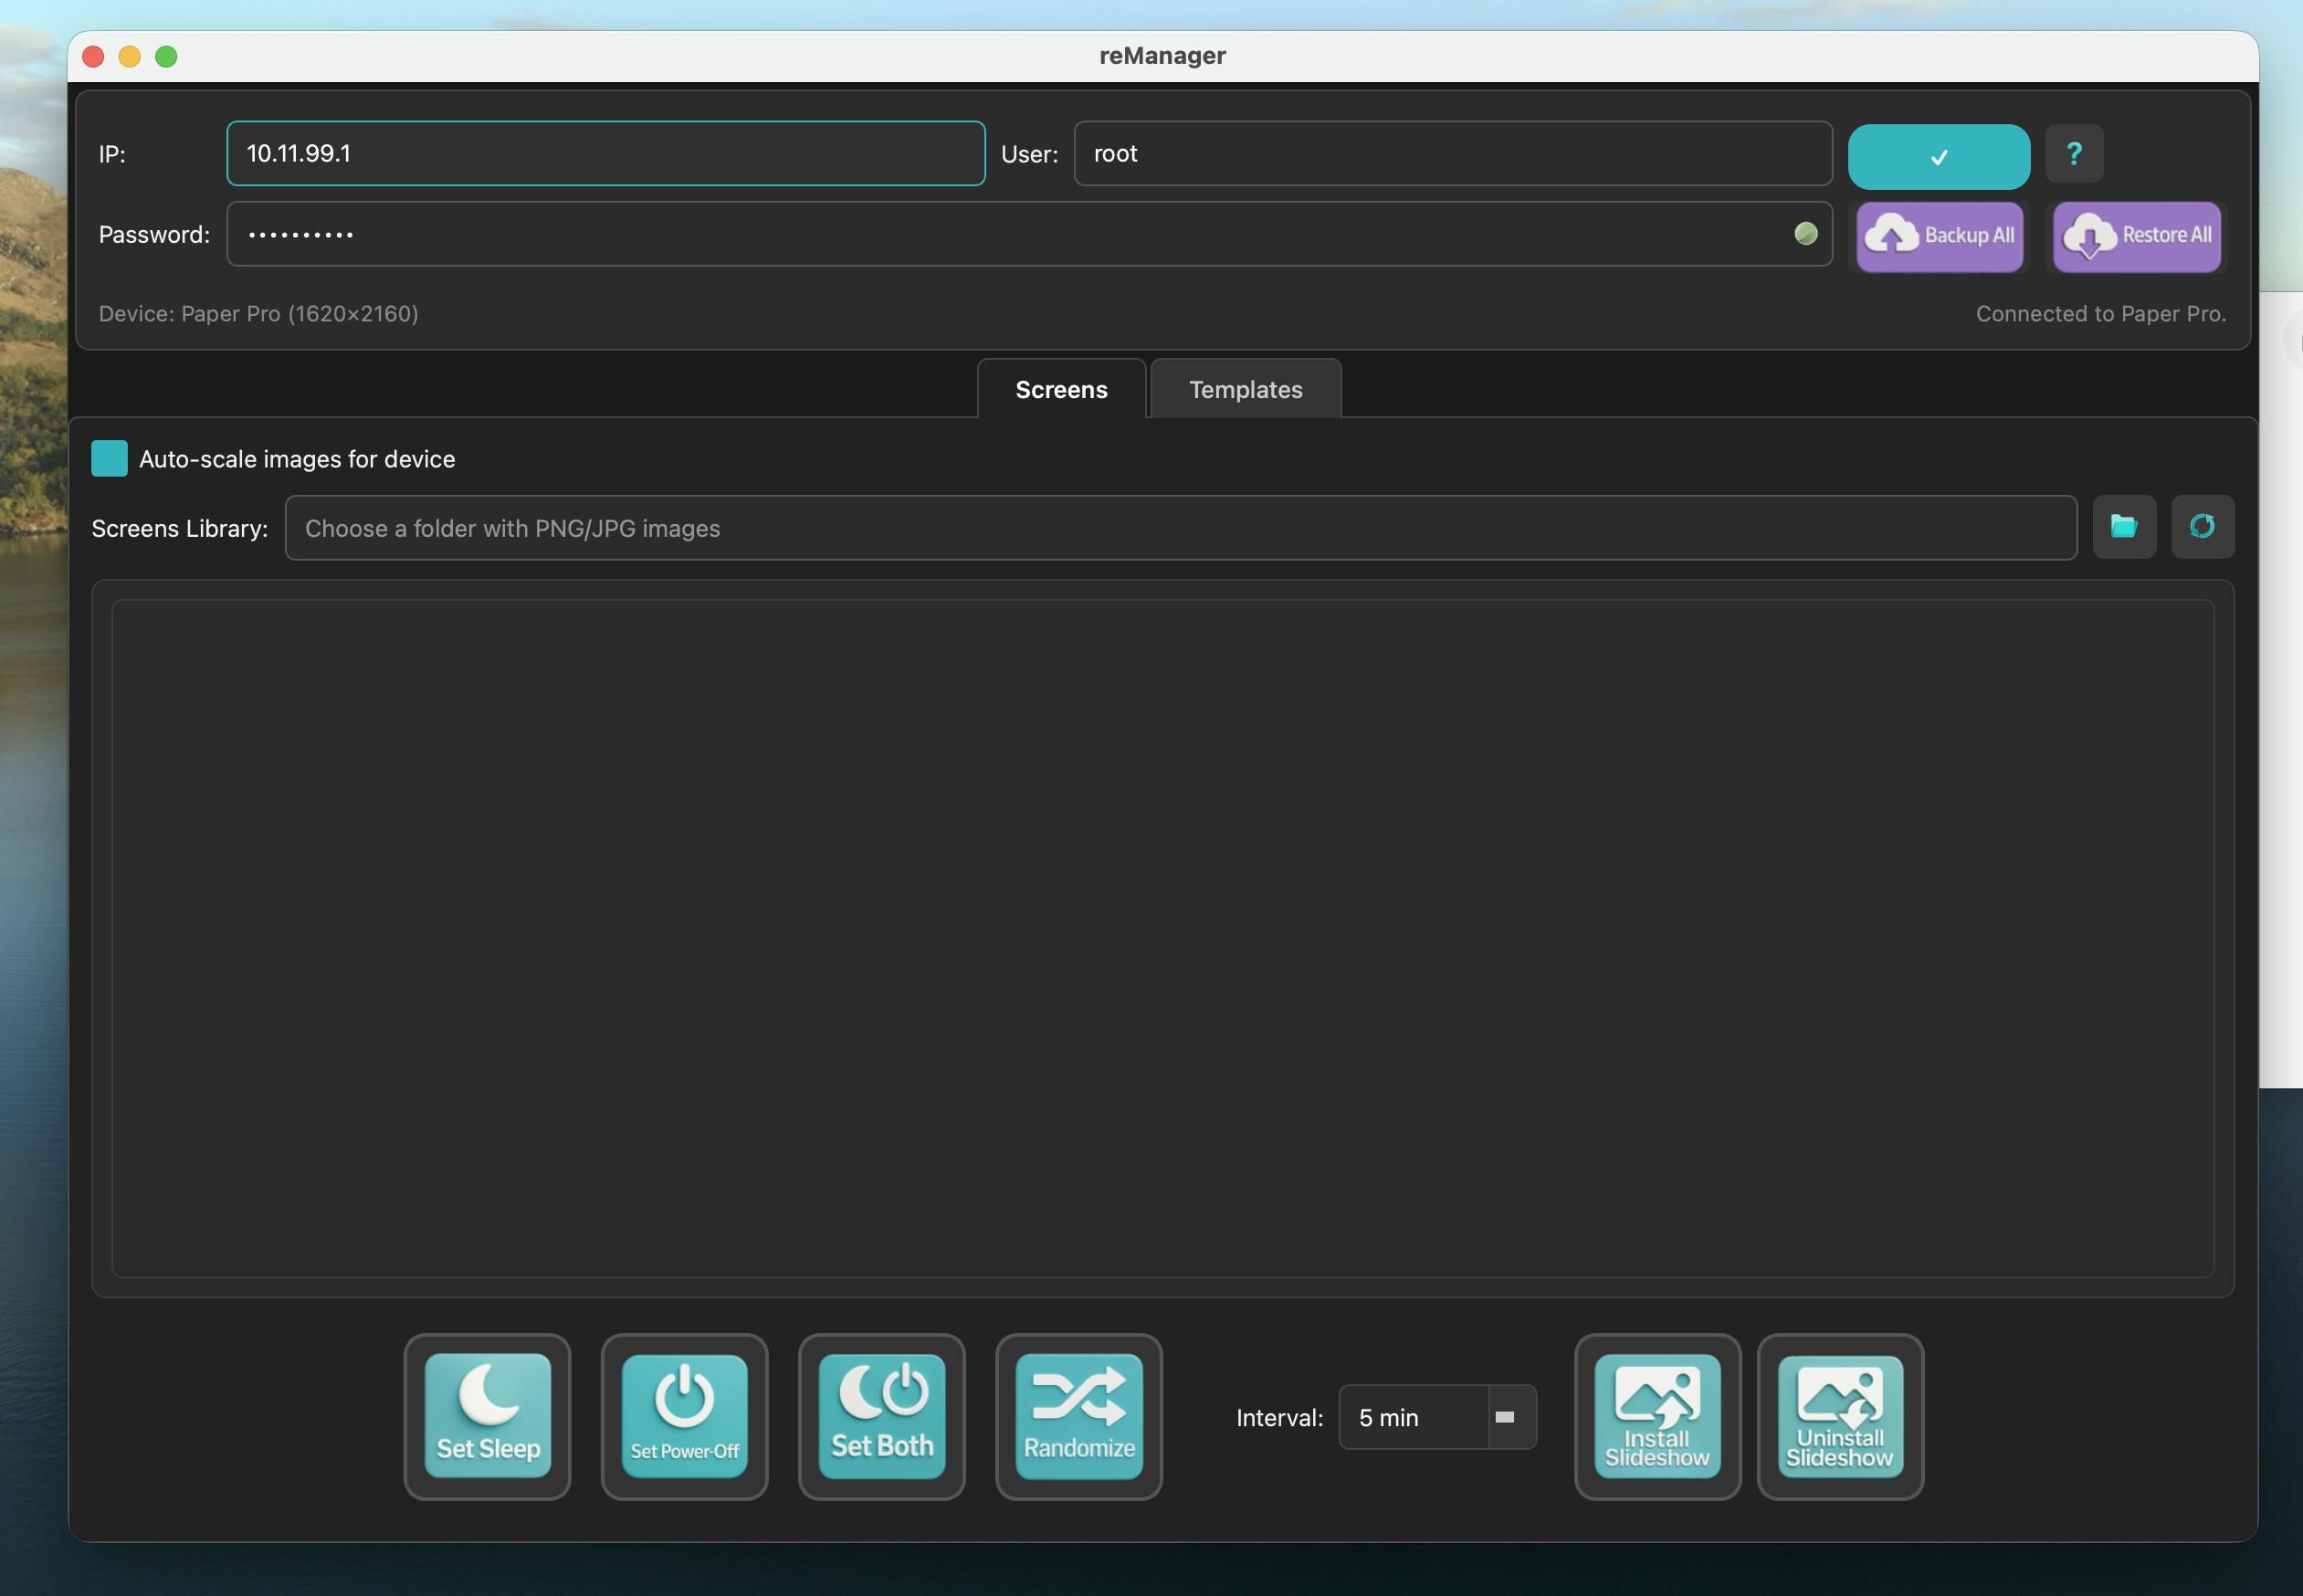Viewport: 2303px width, 1596px height.
Task: Click the Restore All cloud button
Action: pos(2136,236)
